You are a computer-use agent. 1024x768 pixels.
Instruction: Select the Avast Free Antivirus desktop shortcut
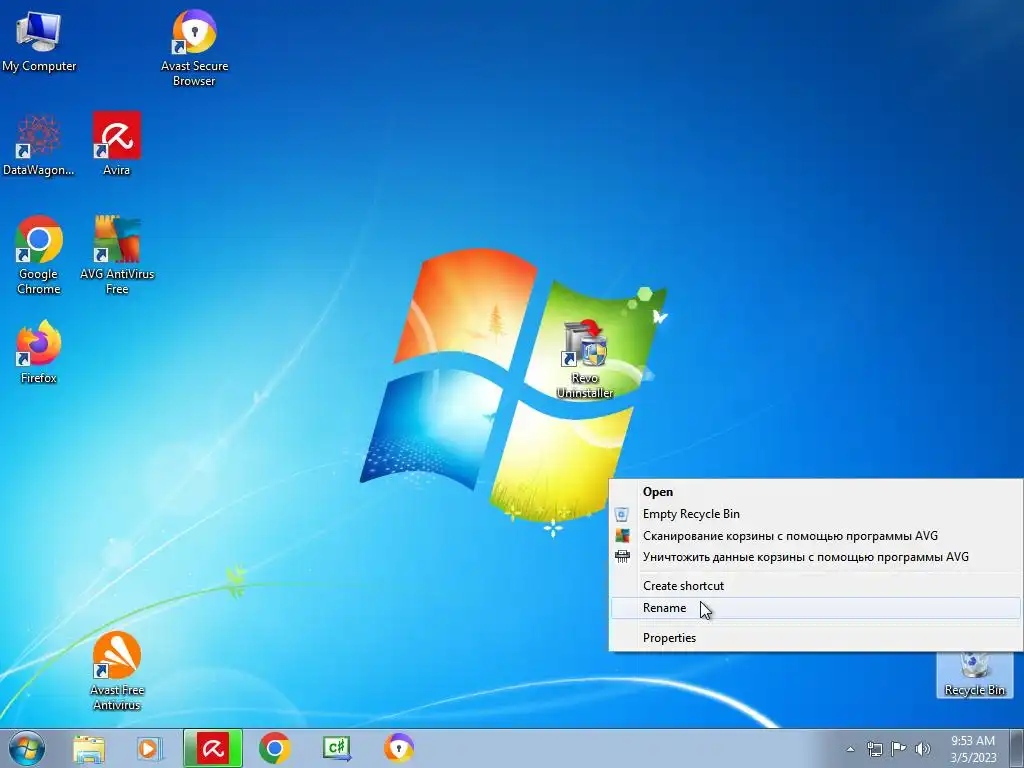pyautogui.click(x=117, y=670)
